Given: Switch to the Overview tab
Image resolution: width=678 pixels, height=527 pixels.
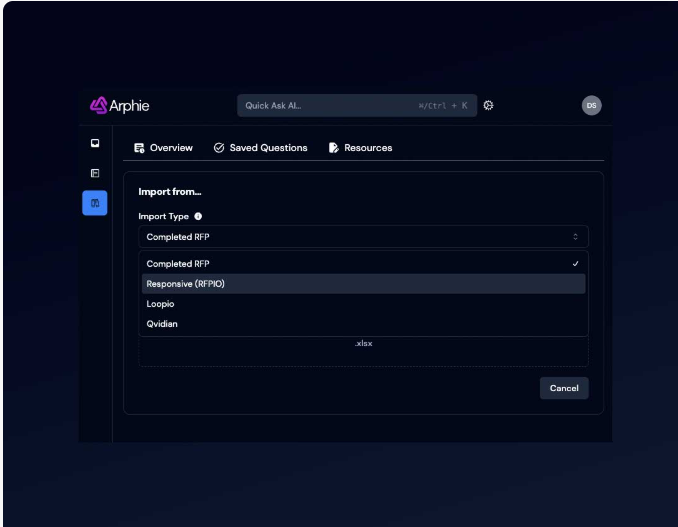Looking at the screenshot, I should click(163, 148).
